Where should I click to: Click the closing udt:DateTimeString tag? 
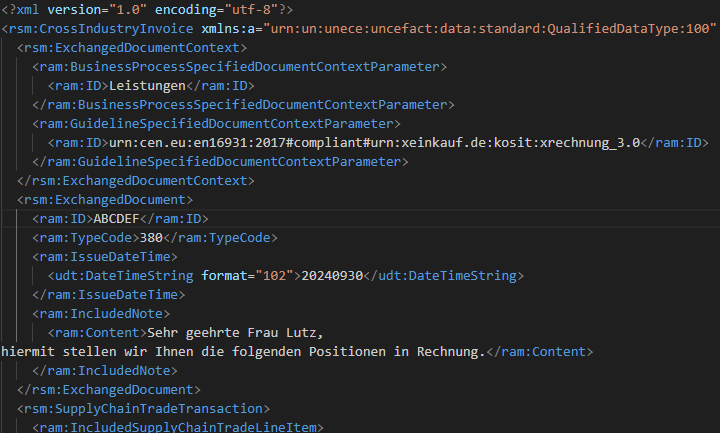444,276
